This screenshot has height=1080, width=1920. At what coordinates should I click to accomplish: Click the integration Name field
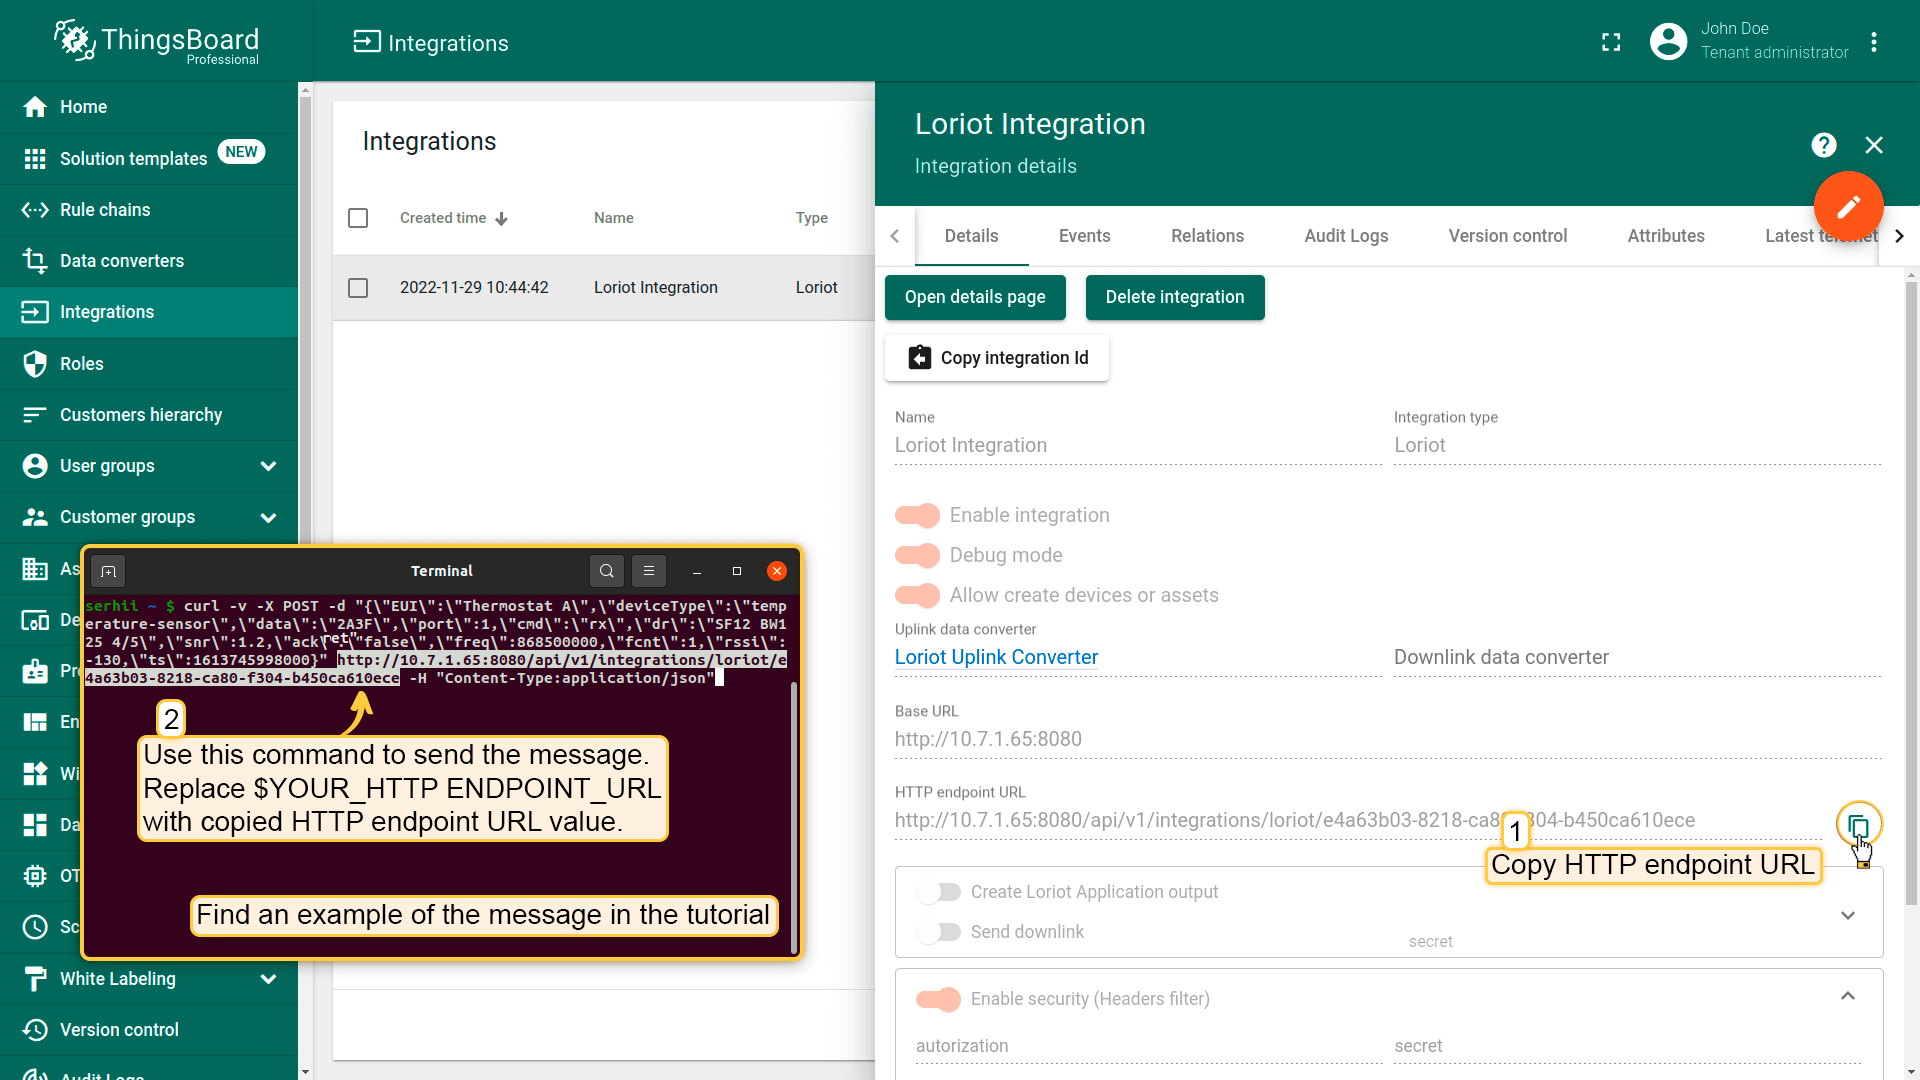(1138, 445)
